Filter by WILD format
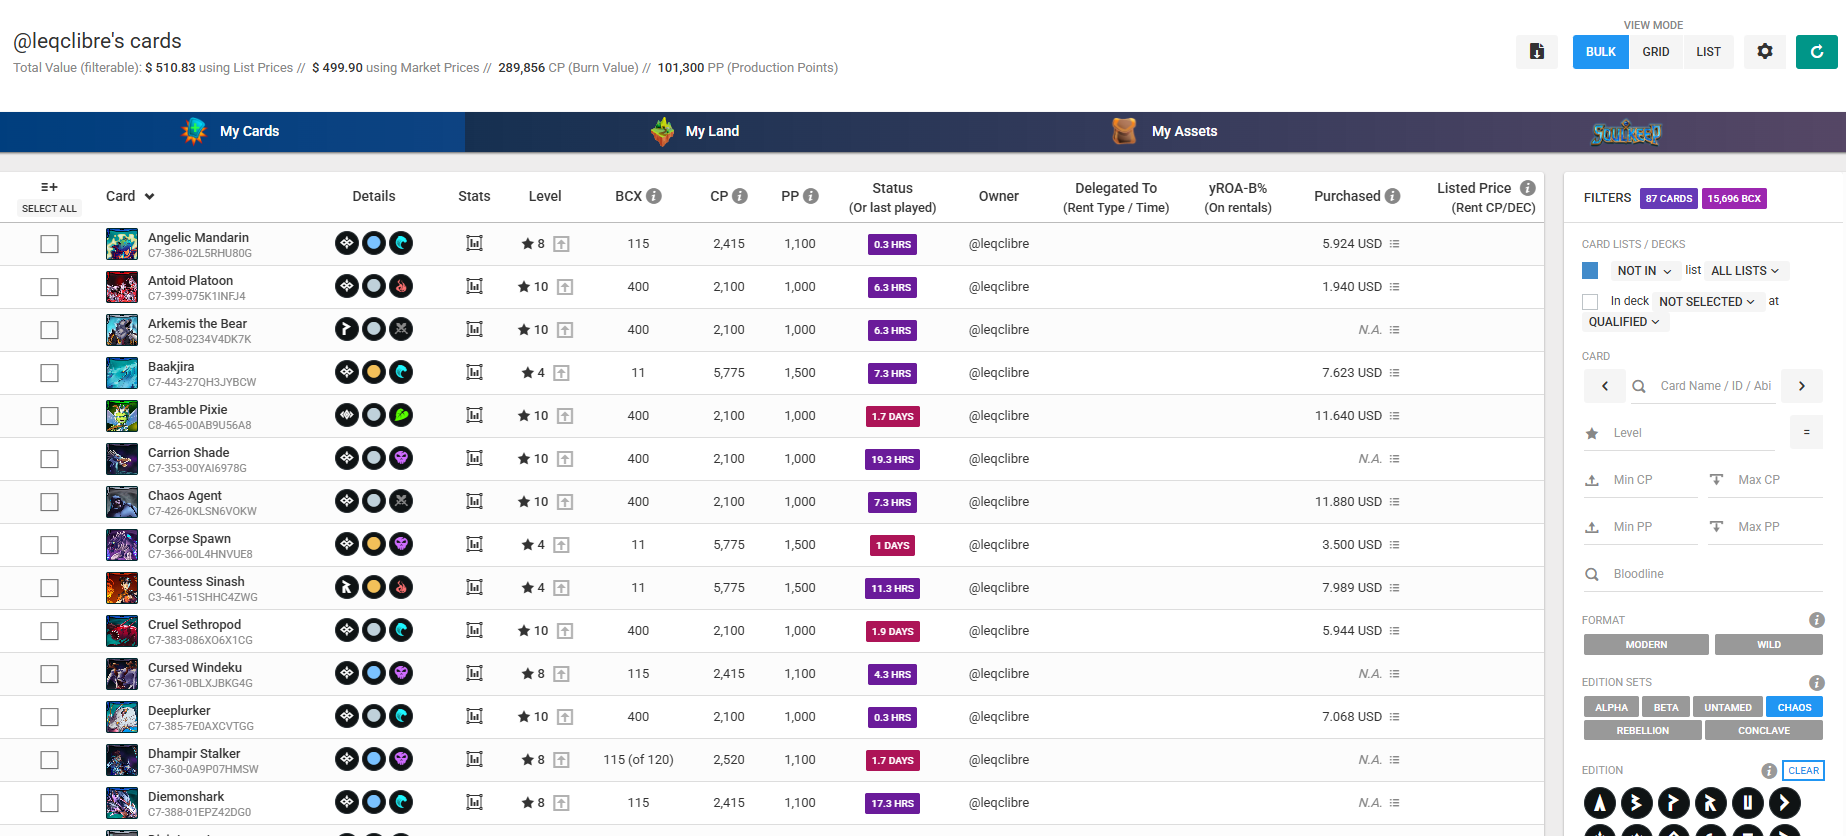Image resolution: width=1846 pixels, height=836 pixels. pos(1769,644)
